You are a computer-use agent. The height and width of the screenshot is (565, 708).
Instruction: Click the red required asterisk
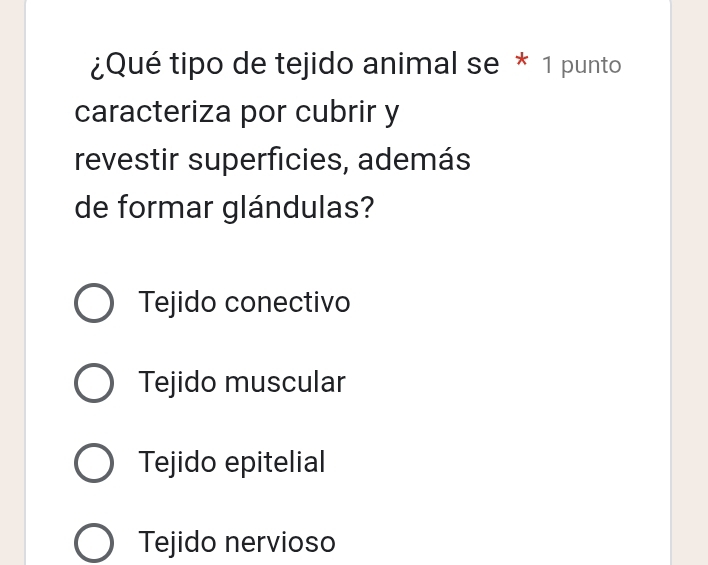pos(521,66)
